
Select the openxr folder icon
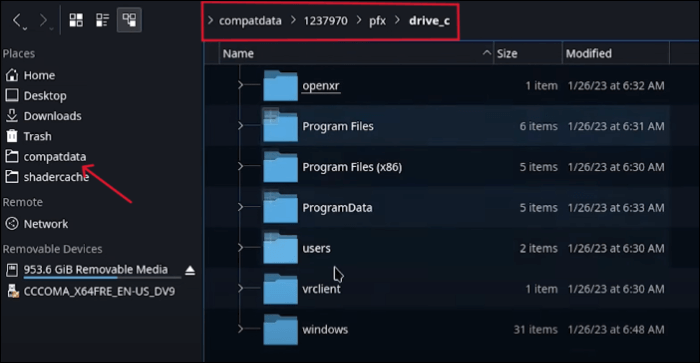[280, 86]
